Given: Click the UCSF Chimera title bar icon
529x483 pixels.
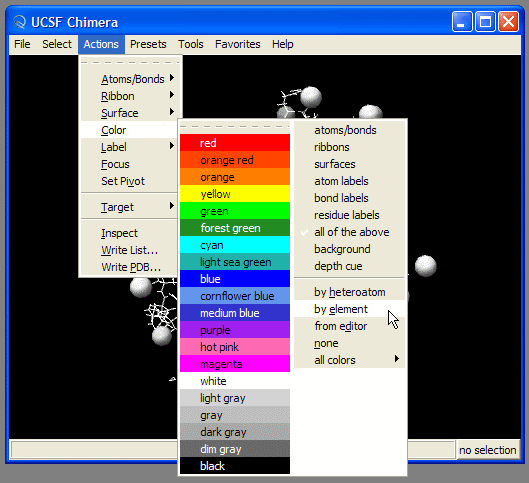Looking at the screenshot, I should (19, 22).
